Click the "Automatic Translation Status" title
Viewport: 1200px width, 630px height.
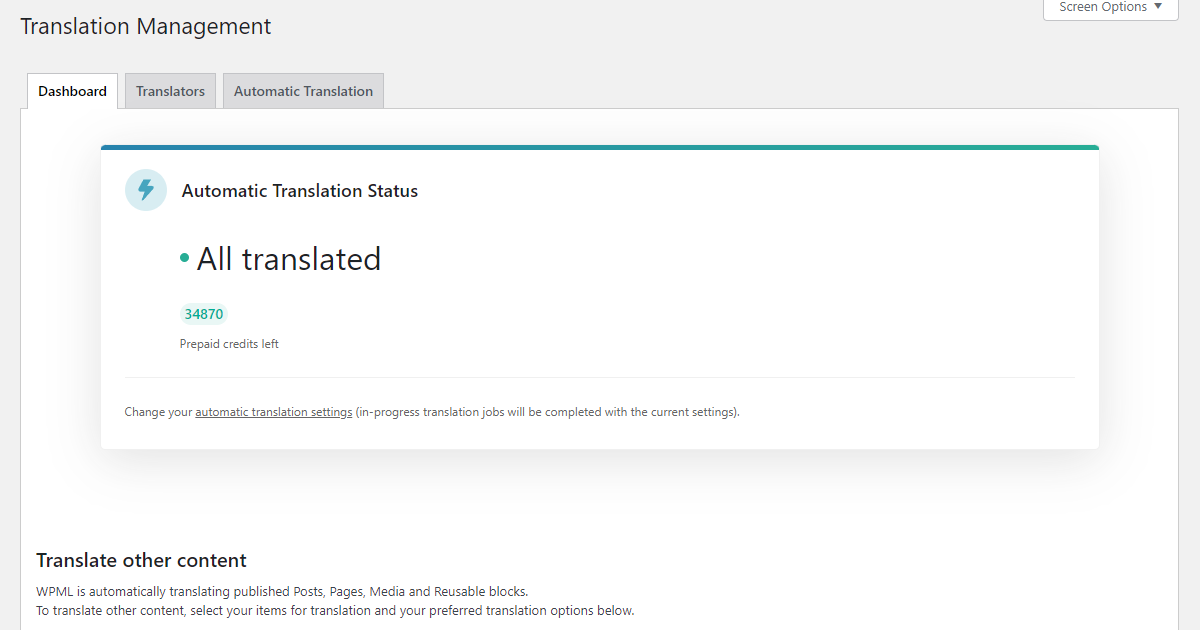click(x=299, y=190)
